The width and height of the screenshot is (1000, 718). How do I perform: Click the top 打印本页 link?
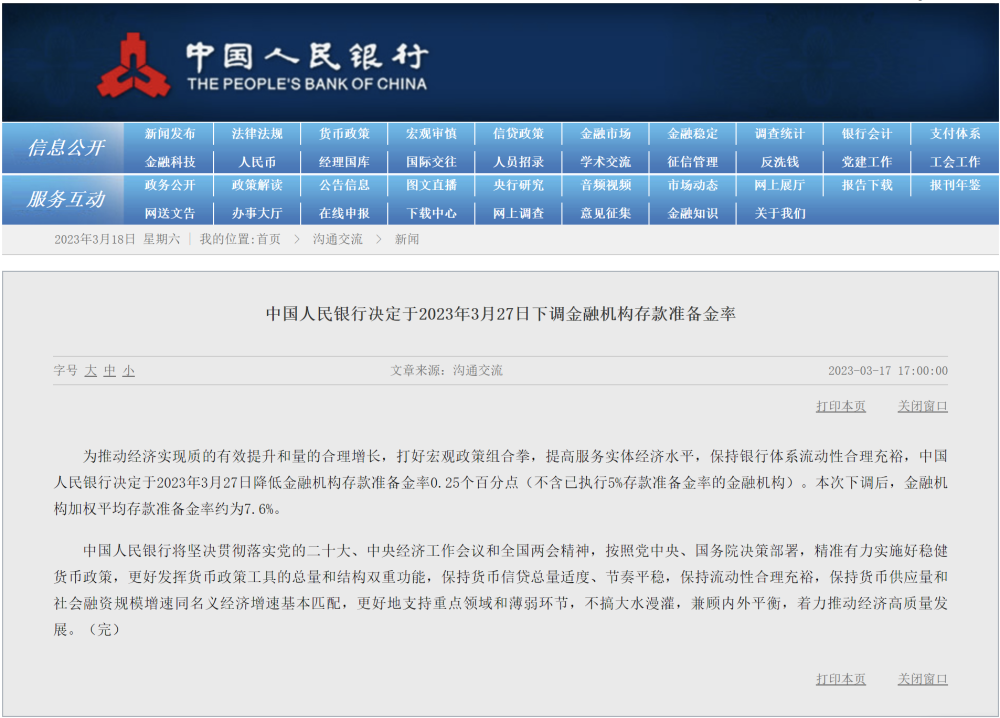point(841,406)
